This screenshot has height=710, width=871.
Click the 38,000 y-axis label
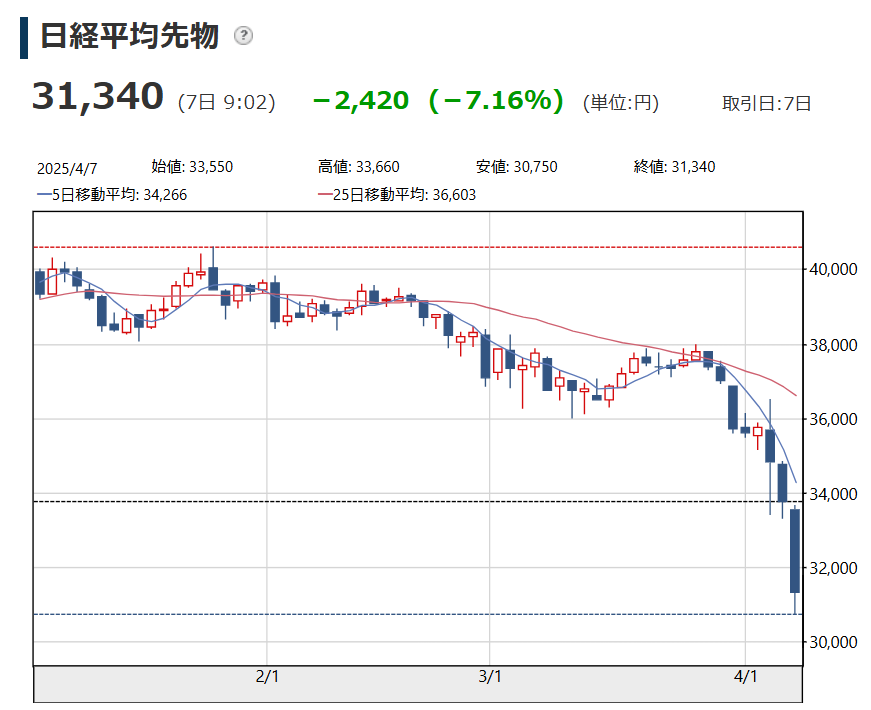(833, 346)
